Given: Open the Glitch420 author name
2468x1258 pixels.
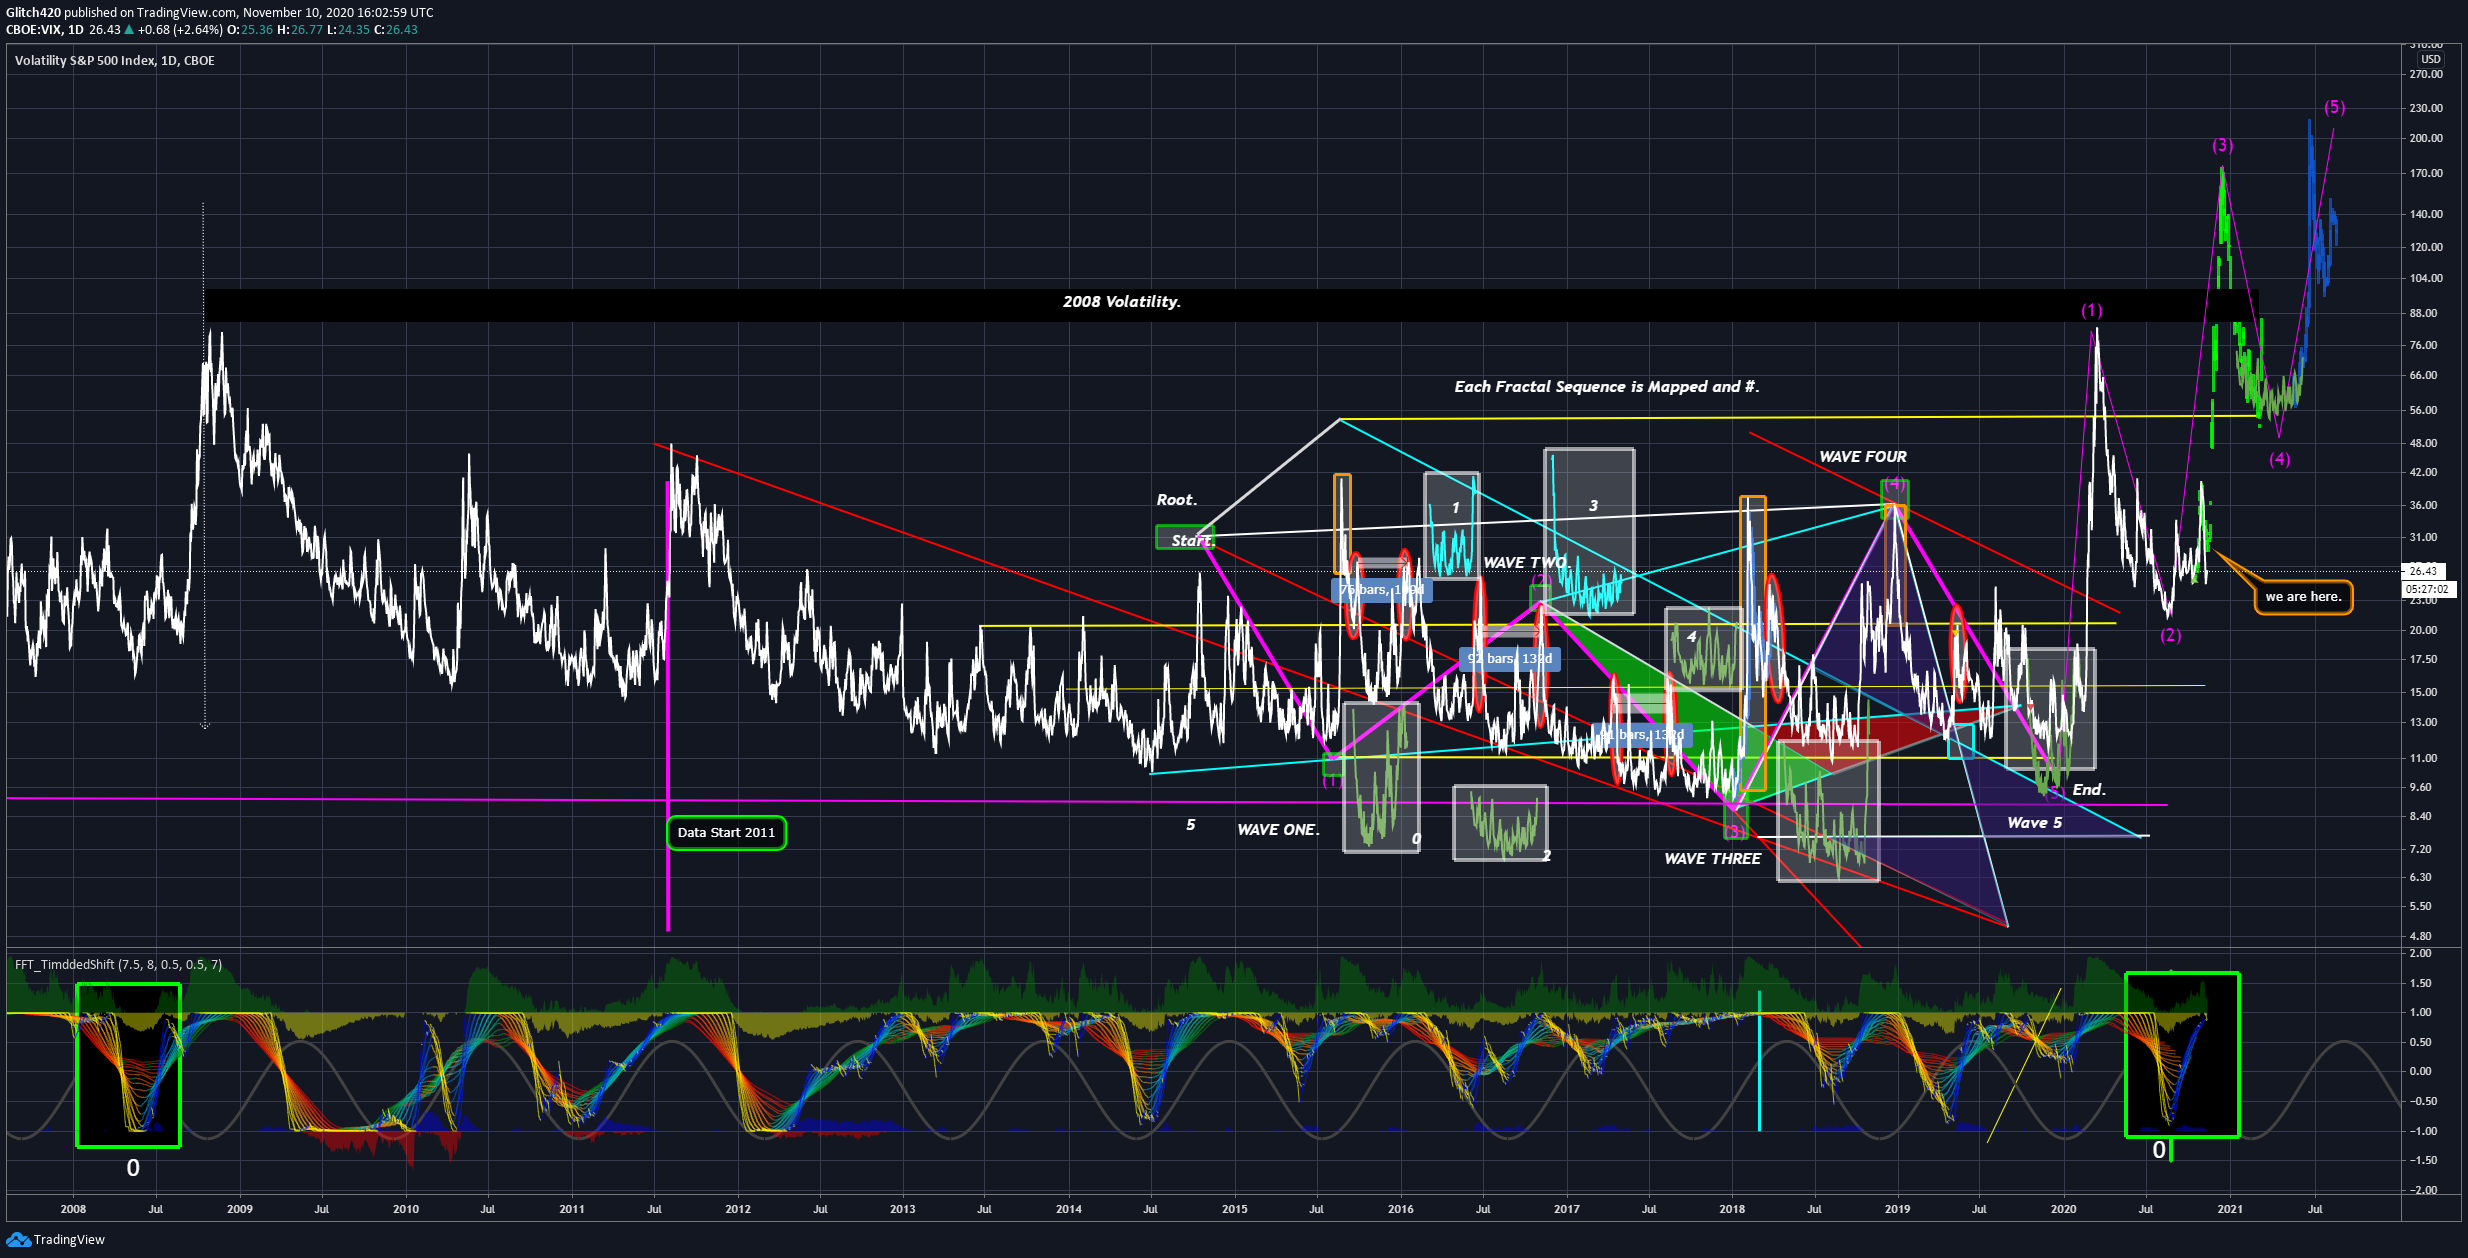Looking at the screenshot, I should tap(33, 13).
